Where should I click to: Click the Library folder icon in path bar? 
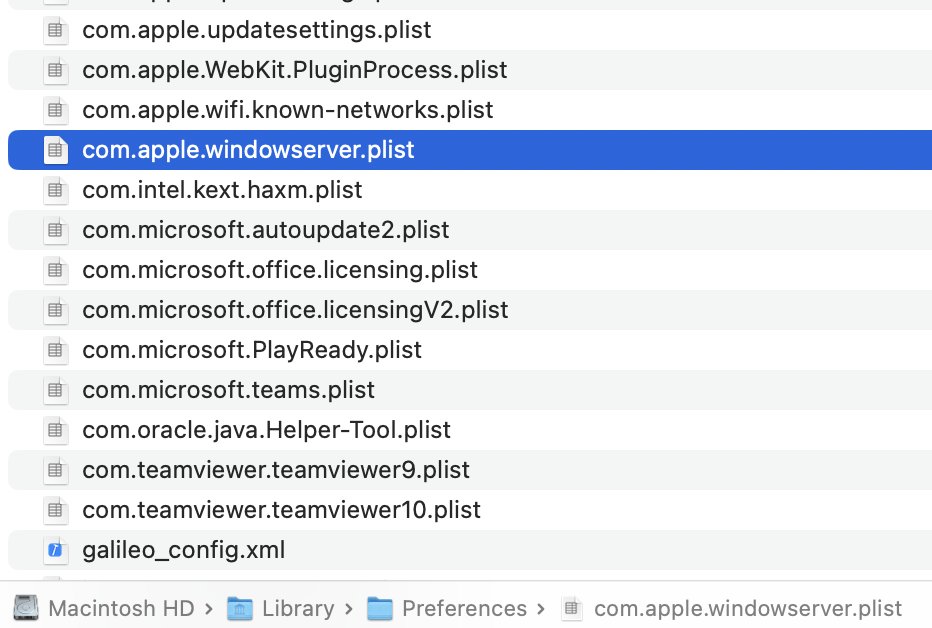(240, 608)
